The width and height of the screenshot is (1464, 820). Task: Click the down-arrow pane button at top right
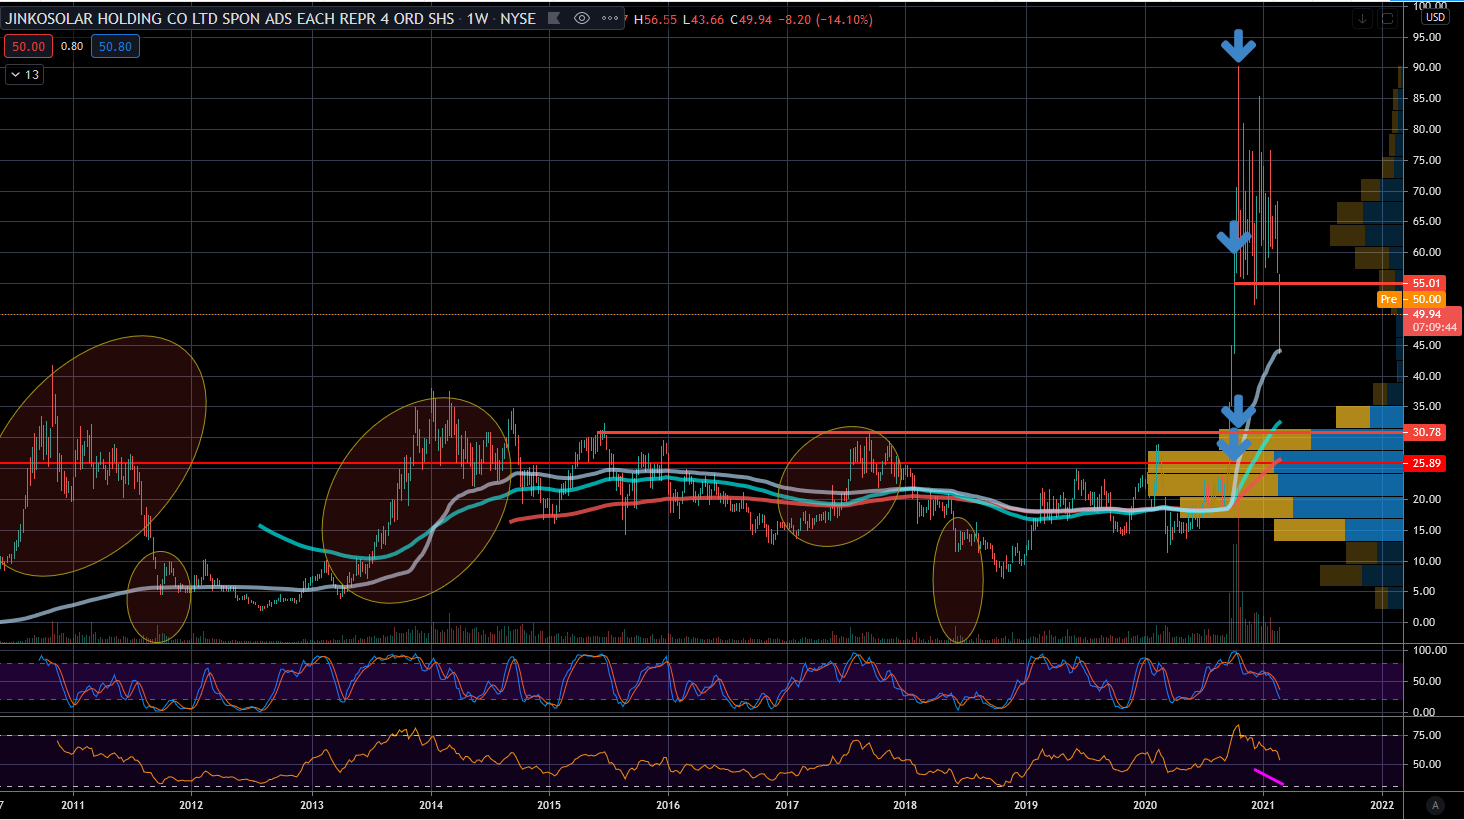coord(1362,19)
